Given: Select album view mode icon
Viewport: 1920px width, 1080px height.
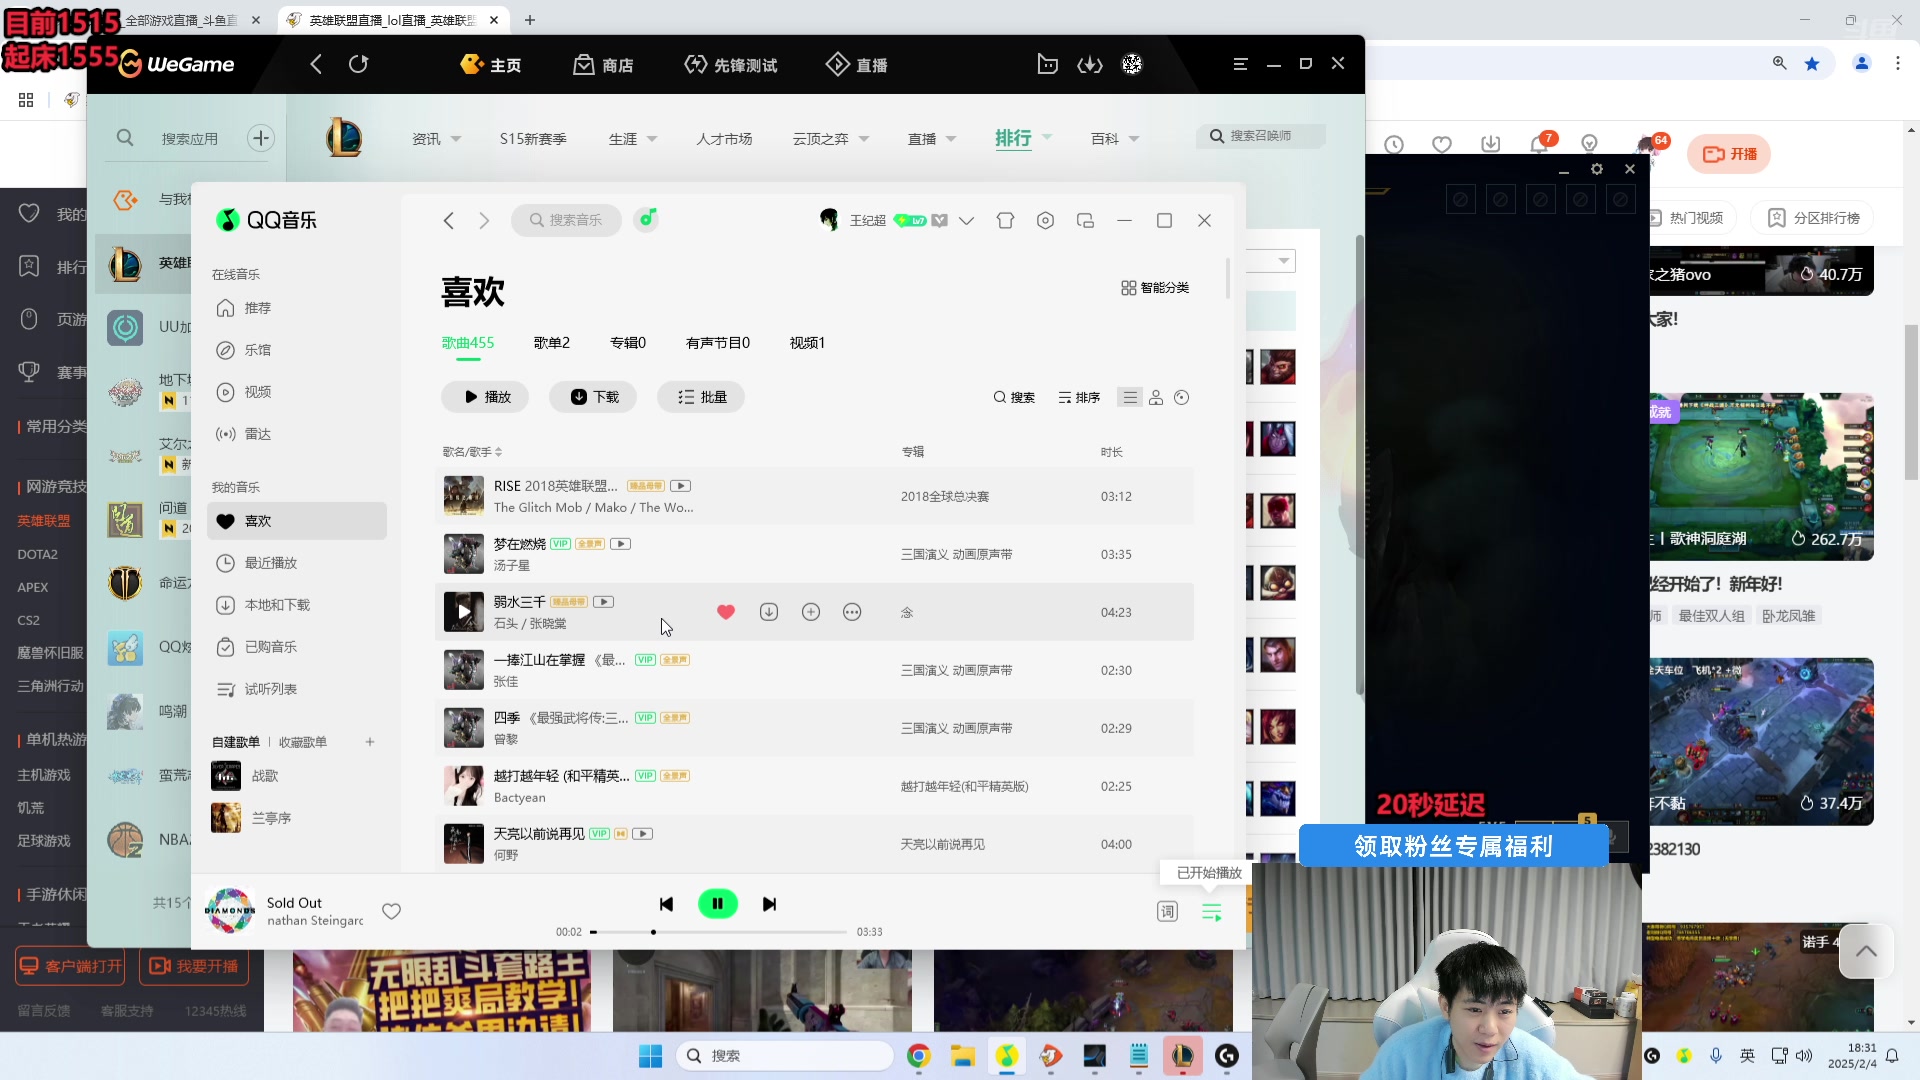Looking at the screenshot, I should (x=1182, y=398).
